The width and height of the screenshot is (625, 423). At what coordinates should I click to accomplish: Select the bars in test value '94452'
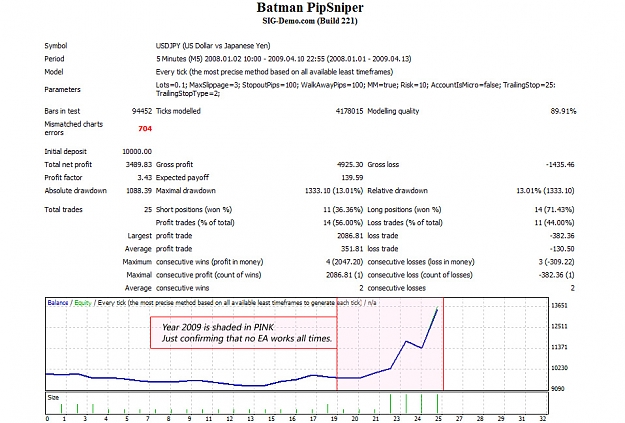coord(142,111)
